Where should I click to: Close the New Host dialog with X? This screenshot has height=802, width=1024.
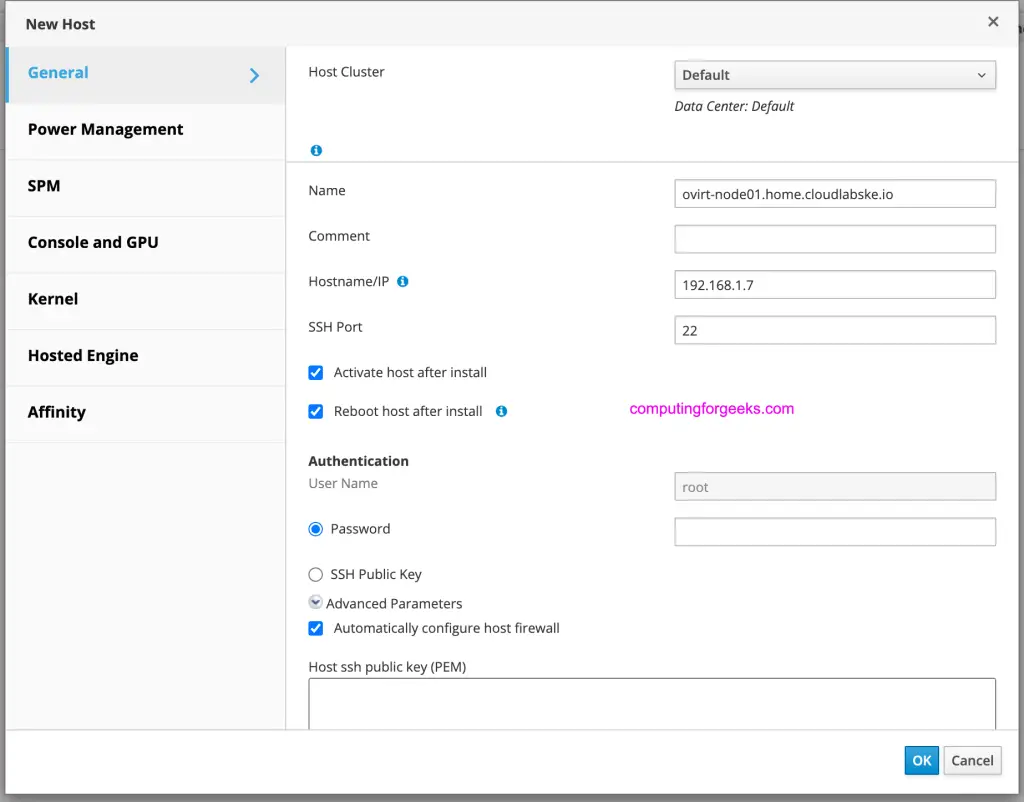pos(993,22)
